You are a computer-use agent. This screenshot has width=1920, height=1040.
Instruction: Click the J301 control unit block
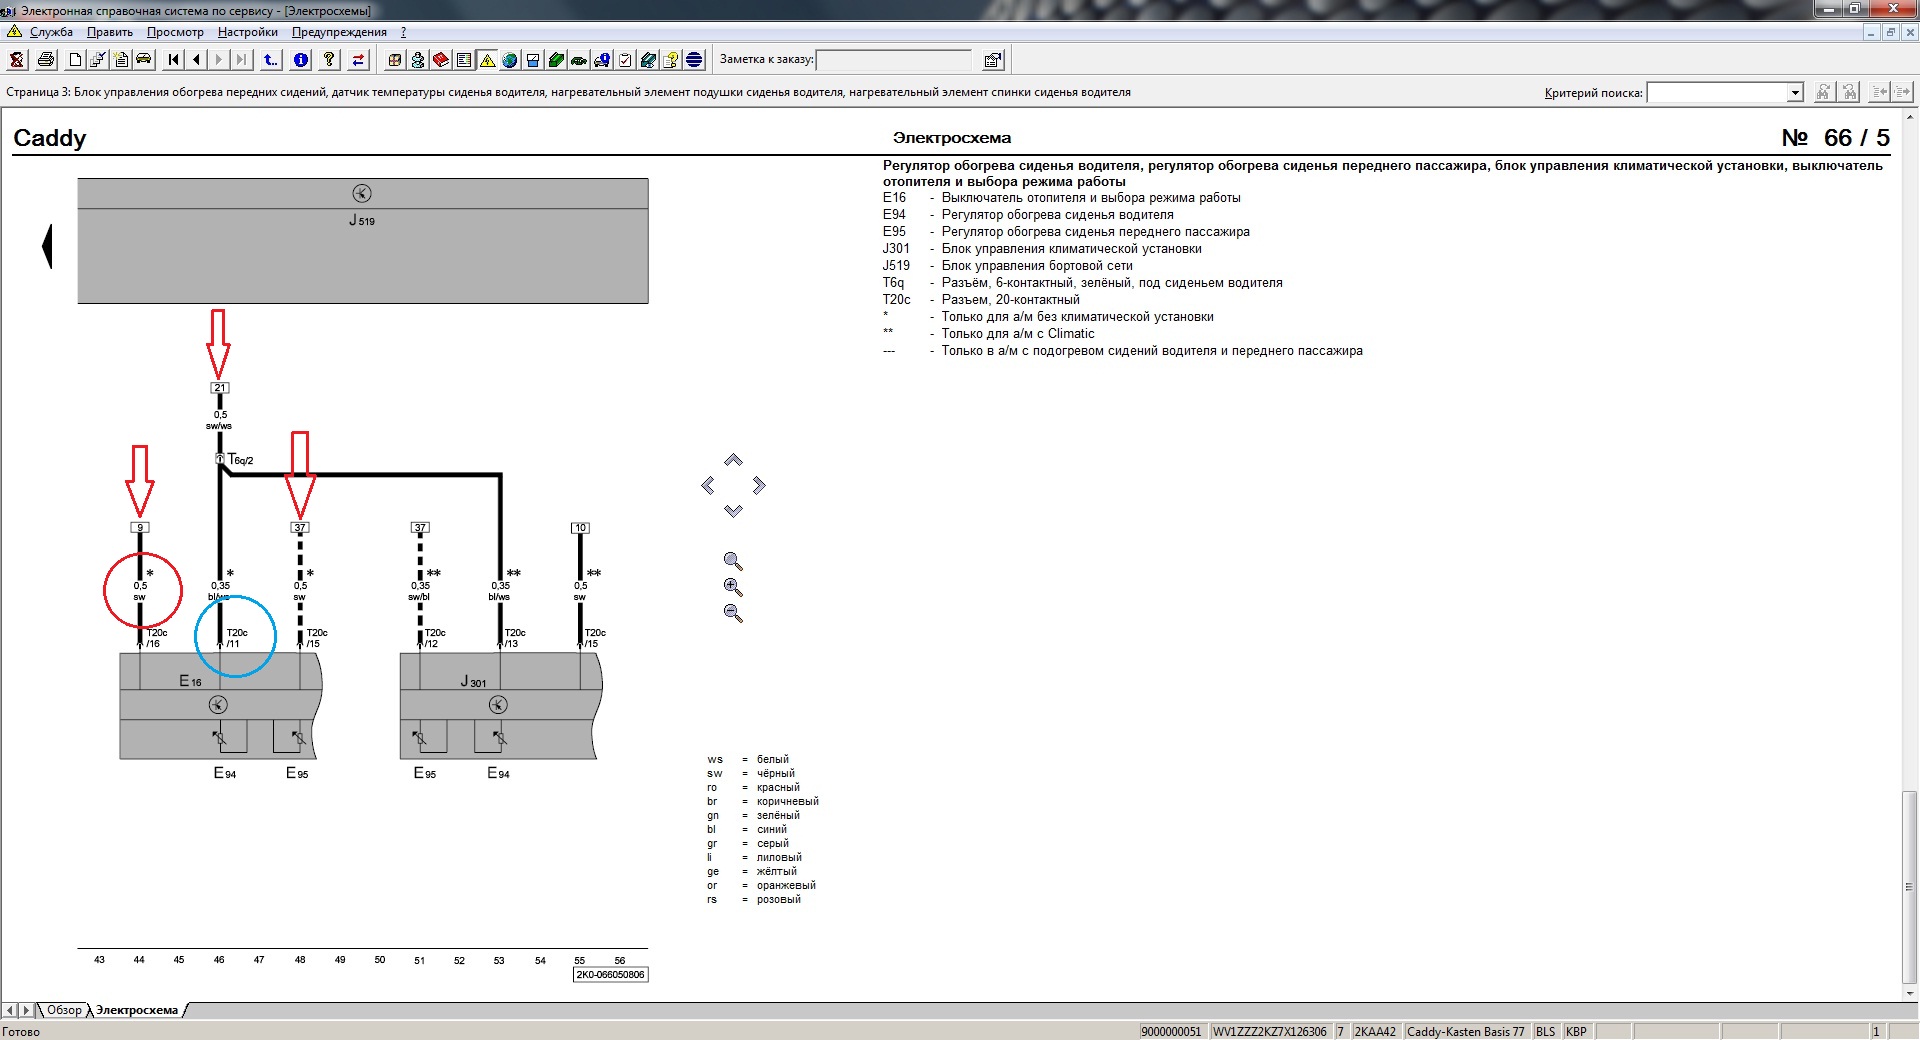tap(500, 706)
